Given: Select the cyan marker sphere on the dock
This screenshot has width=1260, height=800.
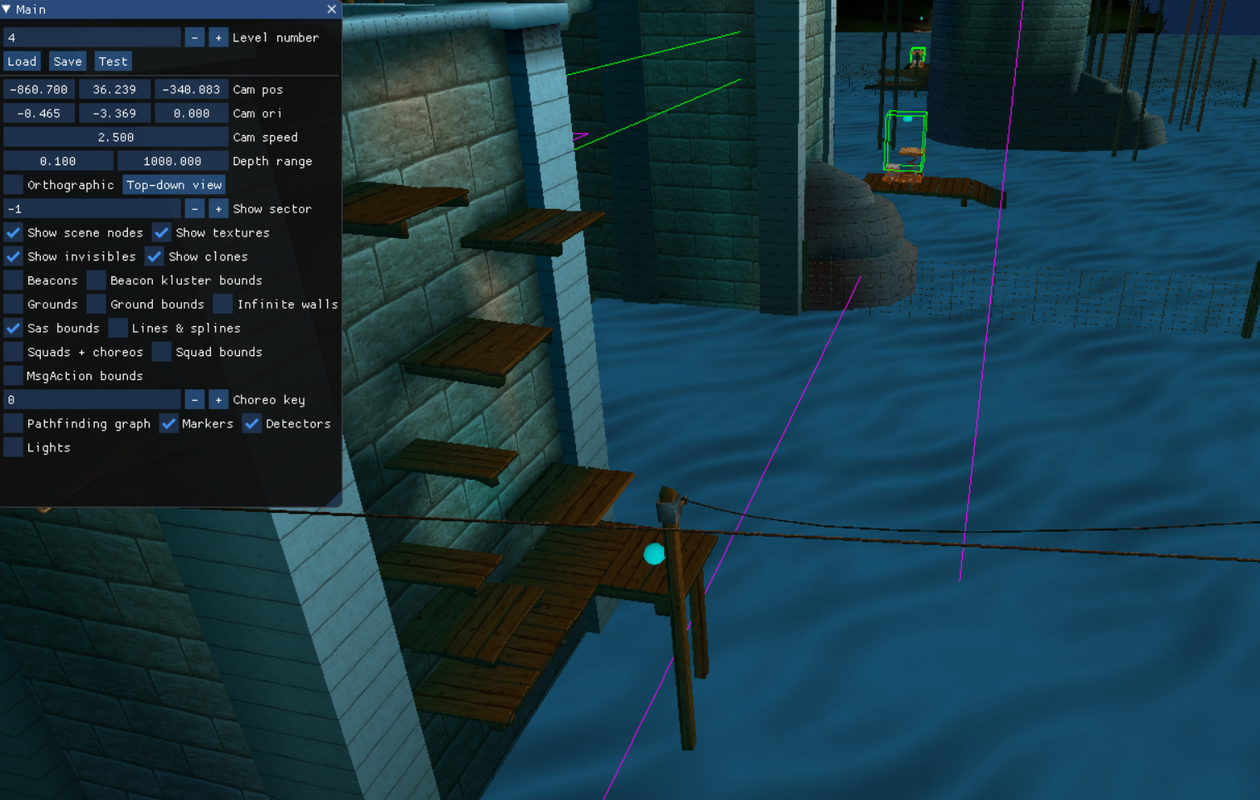Looking at the screenshot, I should [x=654, y=554].
